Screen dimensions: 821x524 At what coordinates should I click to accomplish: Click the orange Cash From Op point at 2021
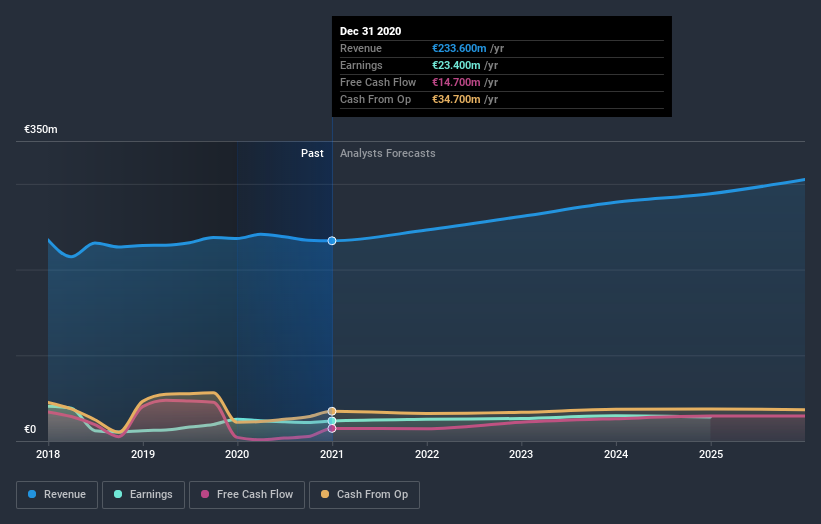[x=332, y=411]
